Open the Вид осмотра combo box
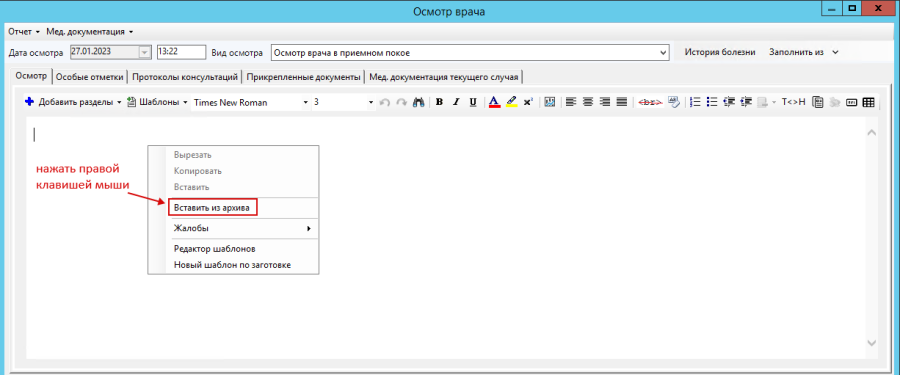 [470, 52]
